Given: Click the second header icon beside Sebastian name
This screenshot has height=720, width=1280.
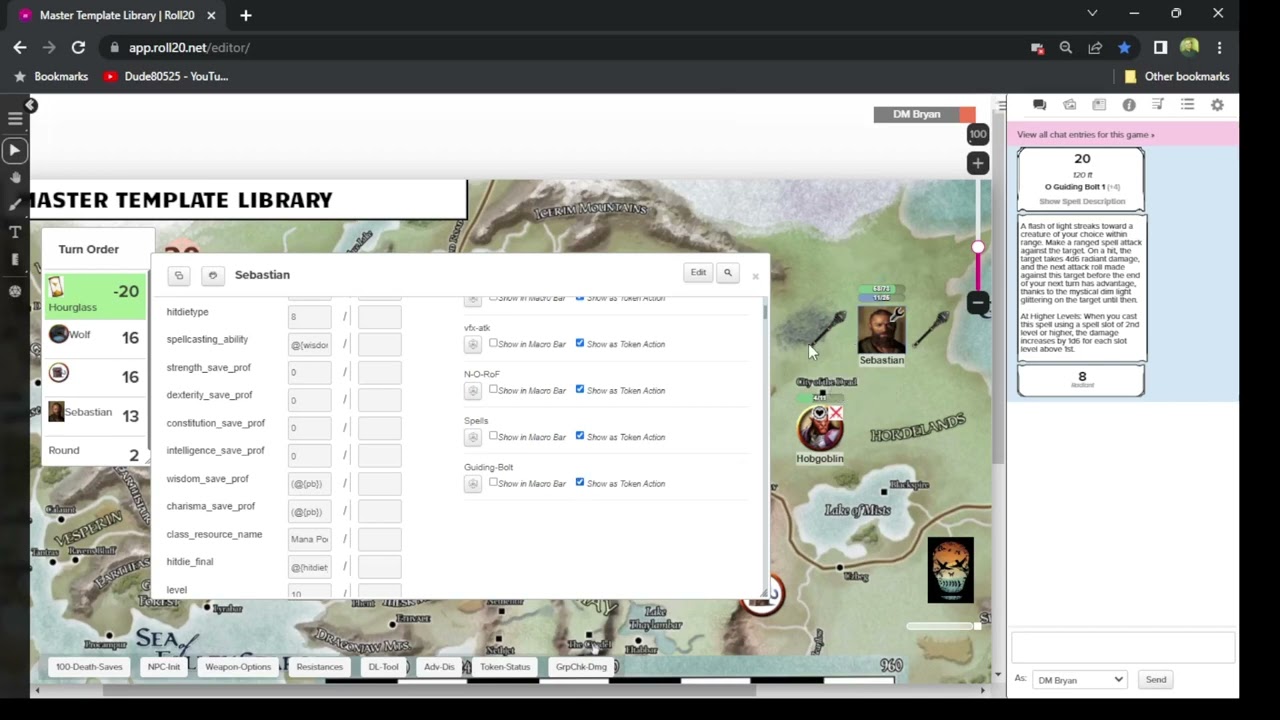Looking at the screenshot, I should [x=212, y=275].
